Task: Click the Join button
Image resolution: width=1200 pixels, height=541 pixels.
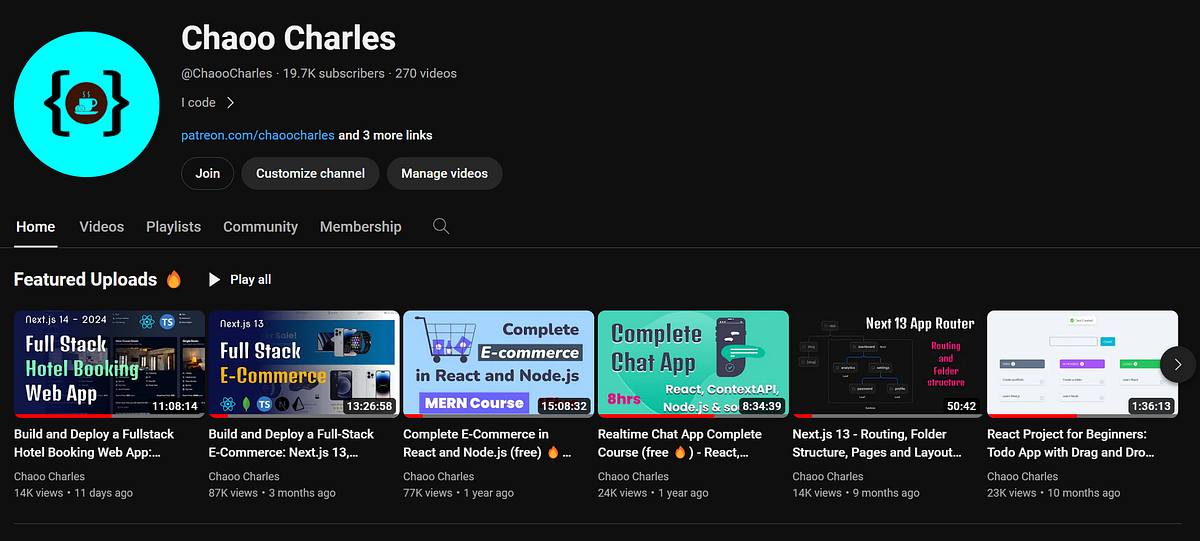Action: pyautogui.click(x=208, y=173)
